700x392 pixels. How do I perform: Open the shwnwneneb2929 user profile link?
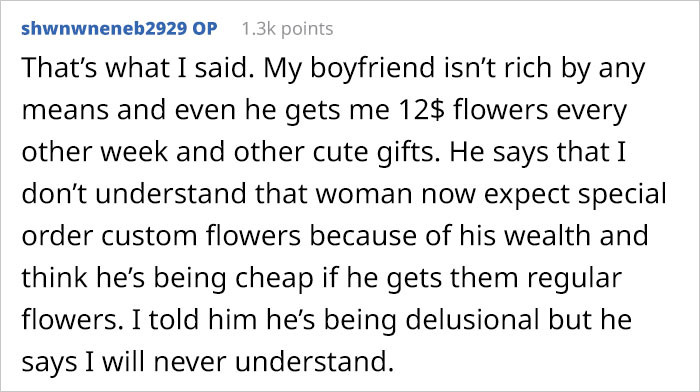[104, 29]
